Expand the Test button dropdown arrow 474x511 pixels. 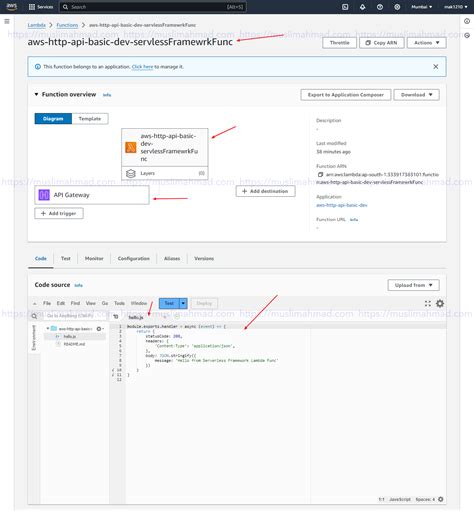tap(183, 303)
